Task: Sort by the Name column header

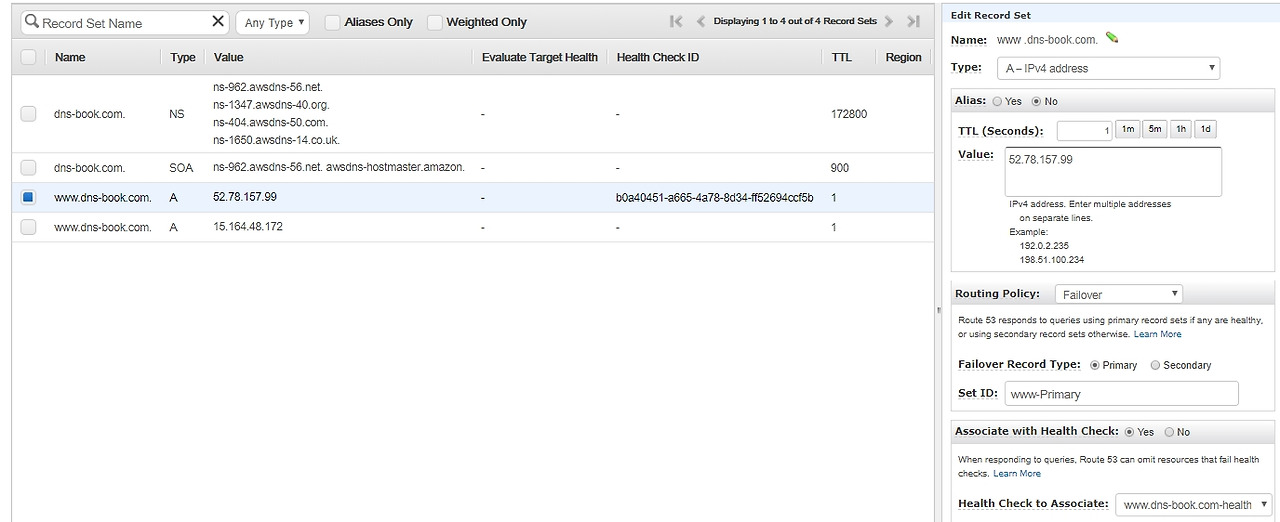Action: pos(70,57)
